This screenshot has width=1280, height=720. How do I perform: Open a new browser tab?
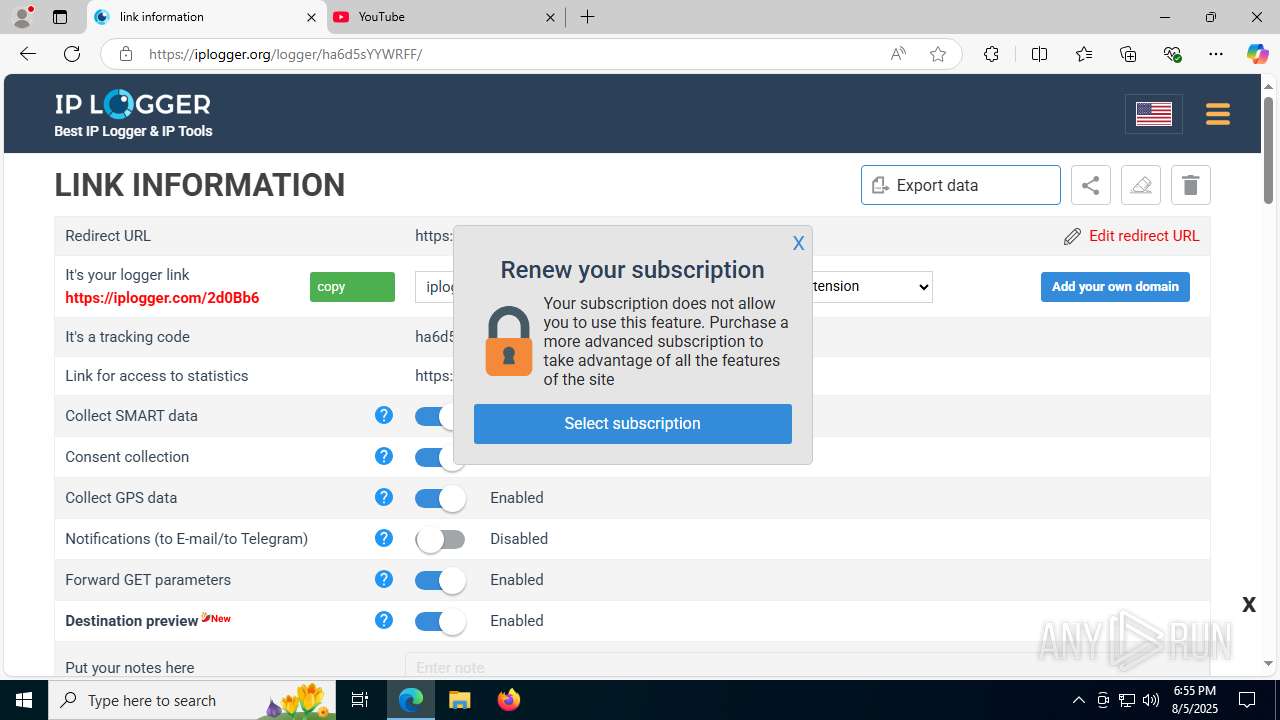[x=588, y=17]
